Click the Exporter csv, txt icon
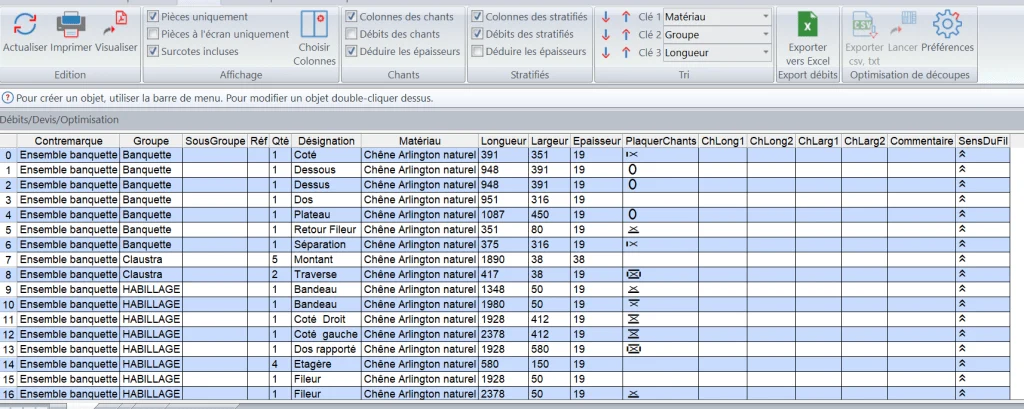This screenshot has width=1024, height=409. pos(864,39)
